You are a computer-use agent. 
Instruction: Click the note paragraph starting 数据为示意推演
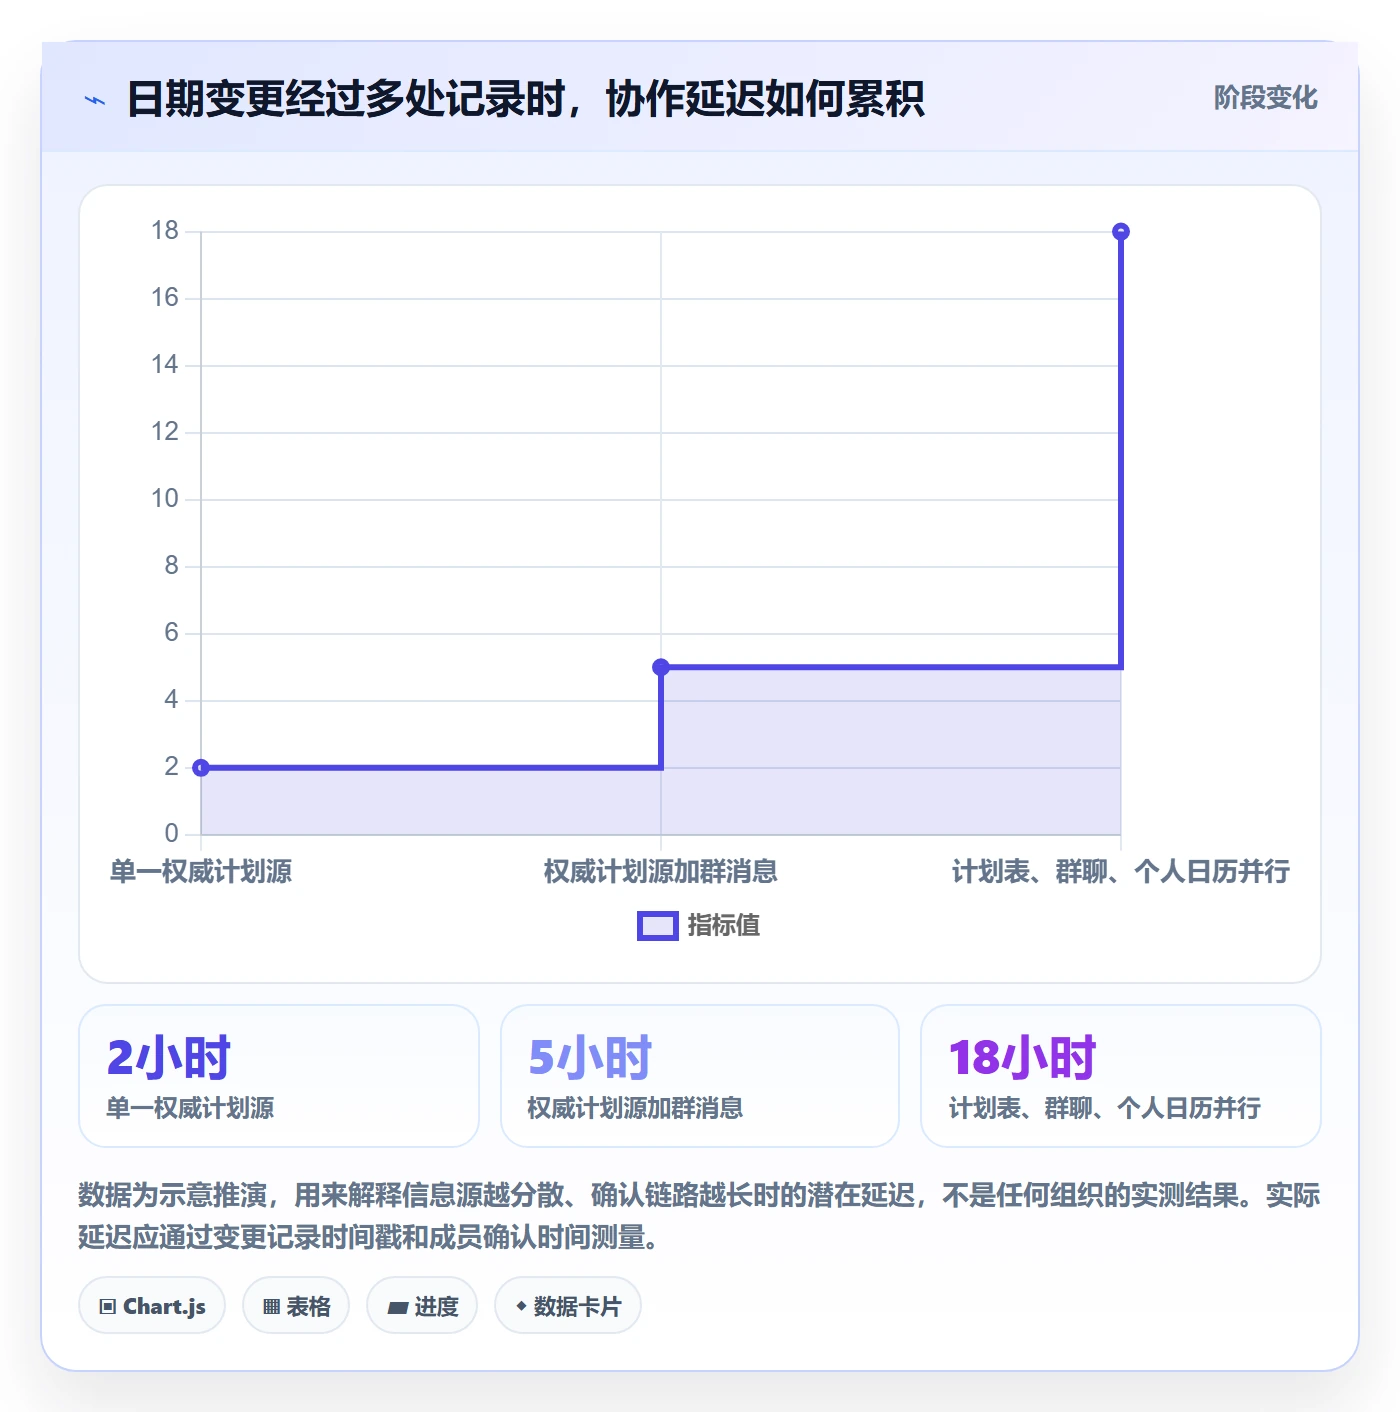pos(700,1216)
